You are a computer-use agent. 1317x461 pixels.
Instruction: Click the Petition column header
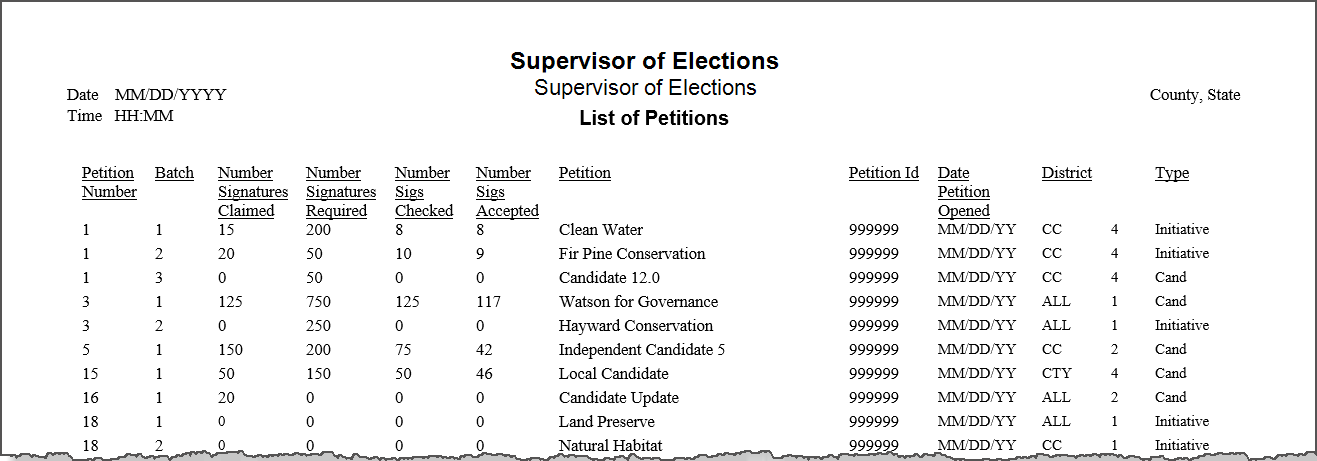point(585,173)
